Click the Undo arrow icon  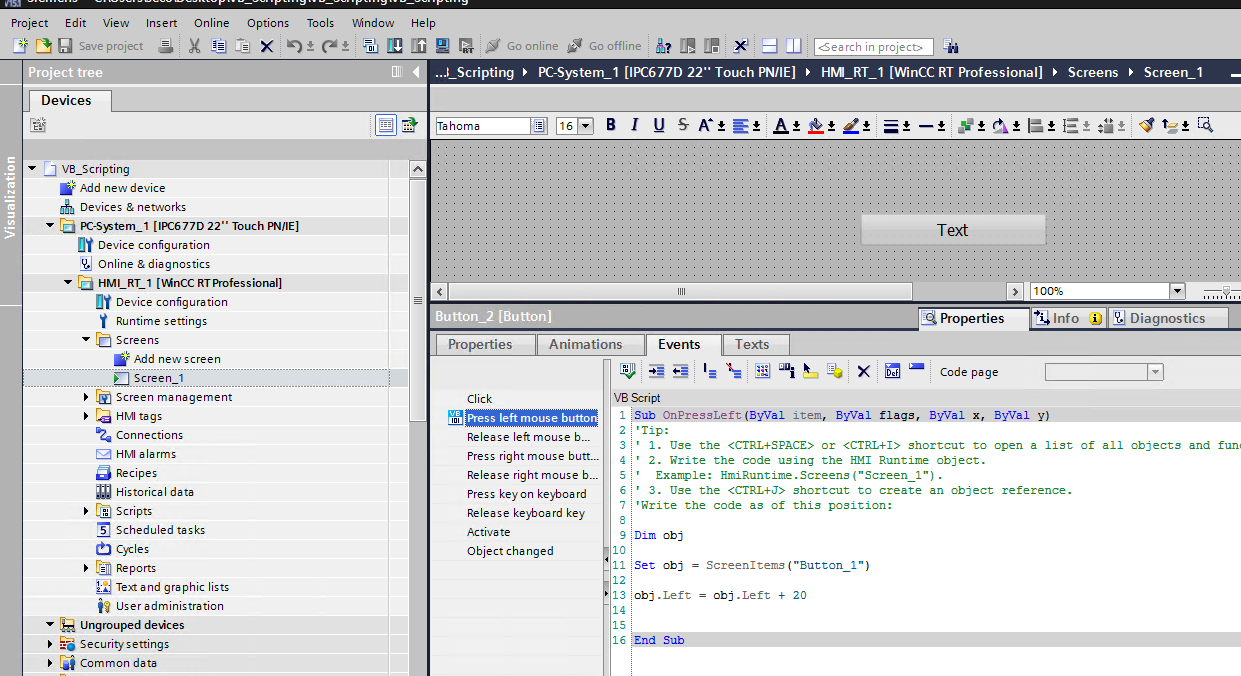coord(294,46)
